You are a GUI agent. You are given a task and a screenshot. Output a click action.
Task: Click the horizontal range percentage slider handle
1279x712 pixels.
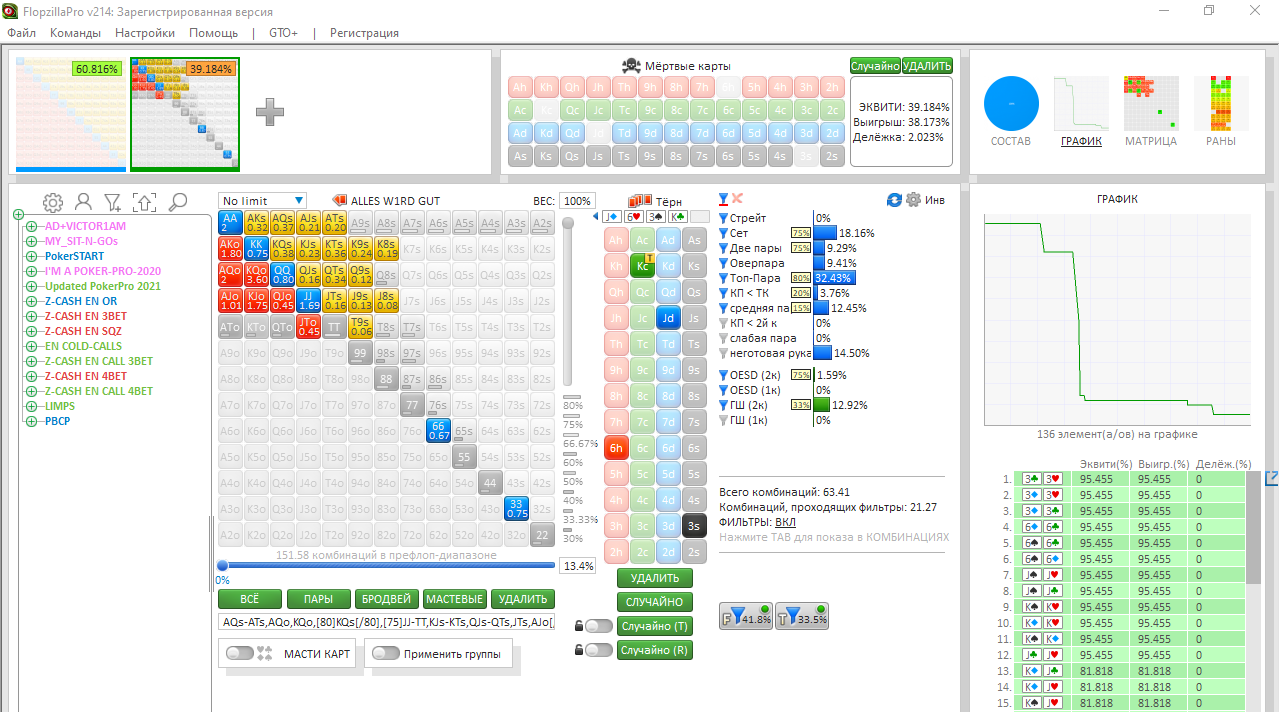pos(222,566)
